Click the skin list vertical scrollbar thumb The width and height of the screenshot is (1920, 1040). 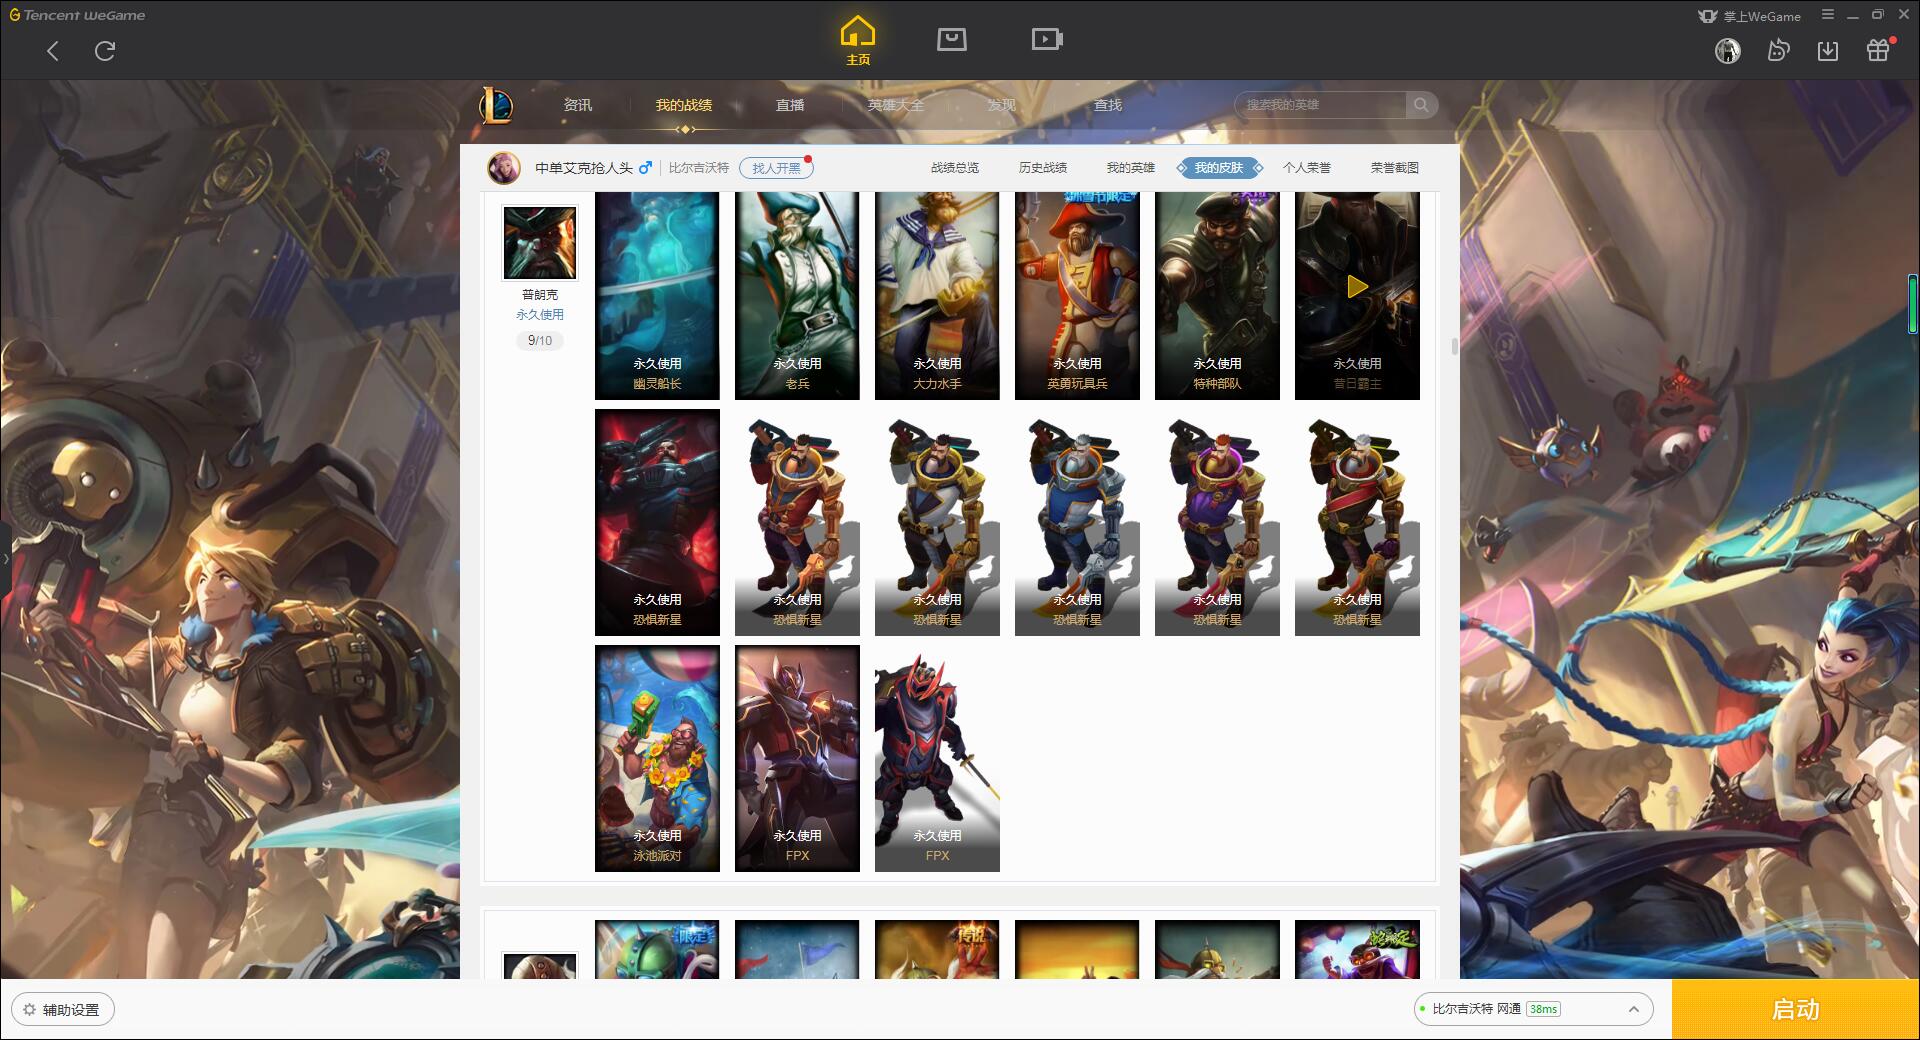(1454, 346)
